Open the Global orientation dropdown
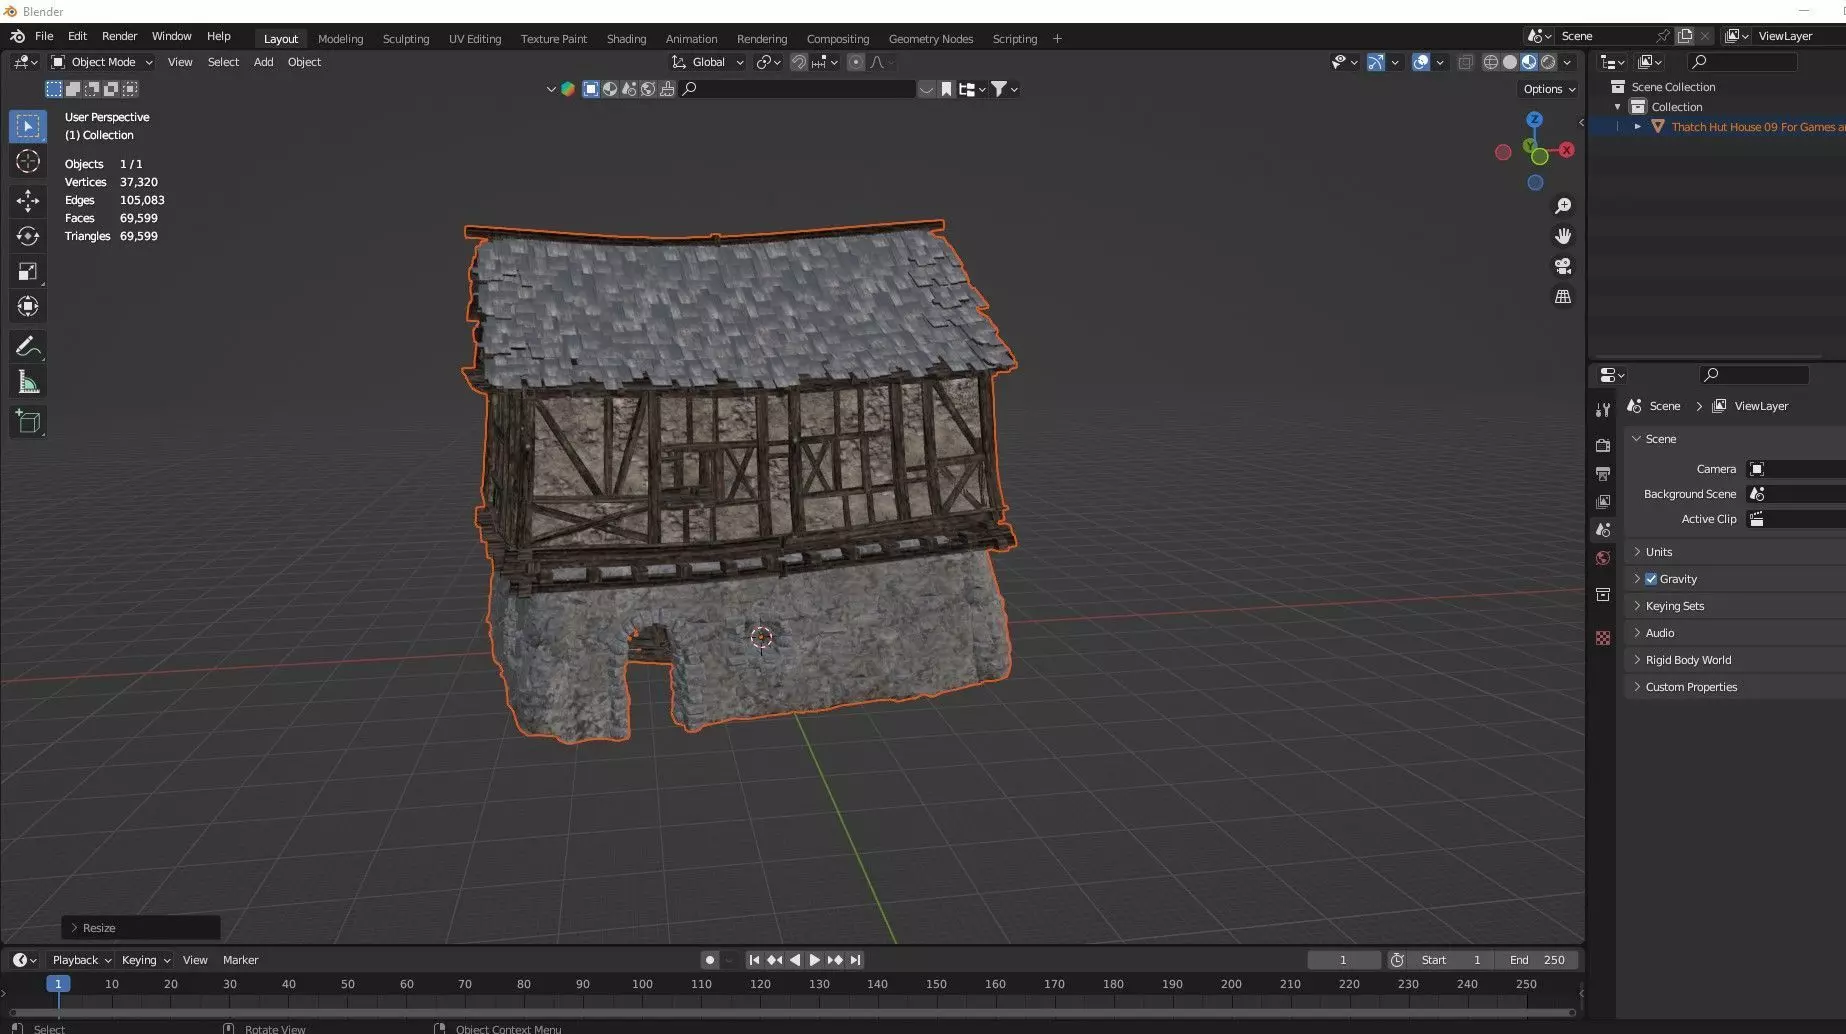The height and width of the screenshot is (1034, 1846). 708,62
